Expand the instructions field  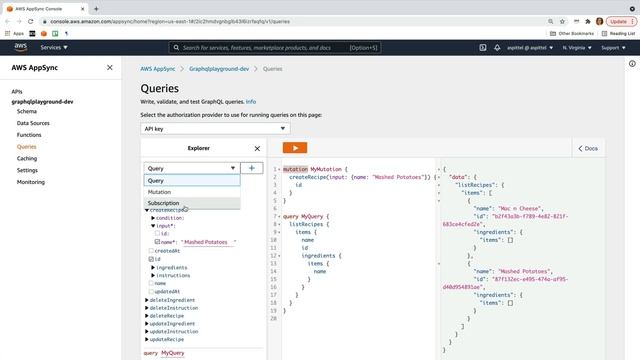(x=153, y=276)
